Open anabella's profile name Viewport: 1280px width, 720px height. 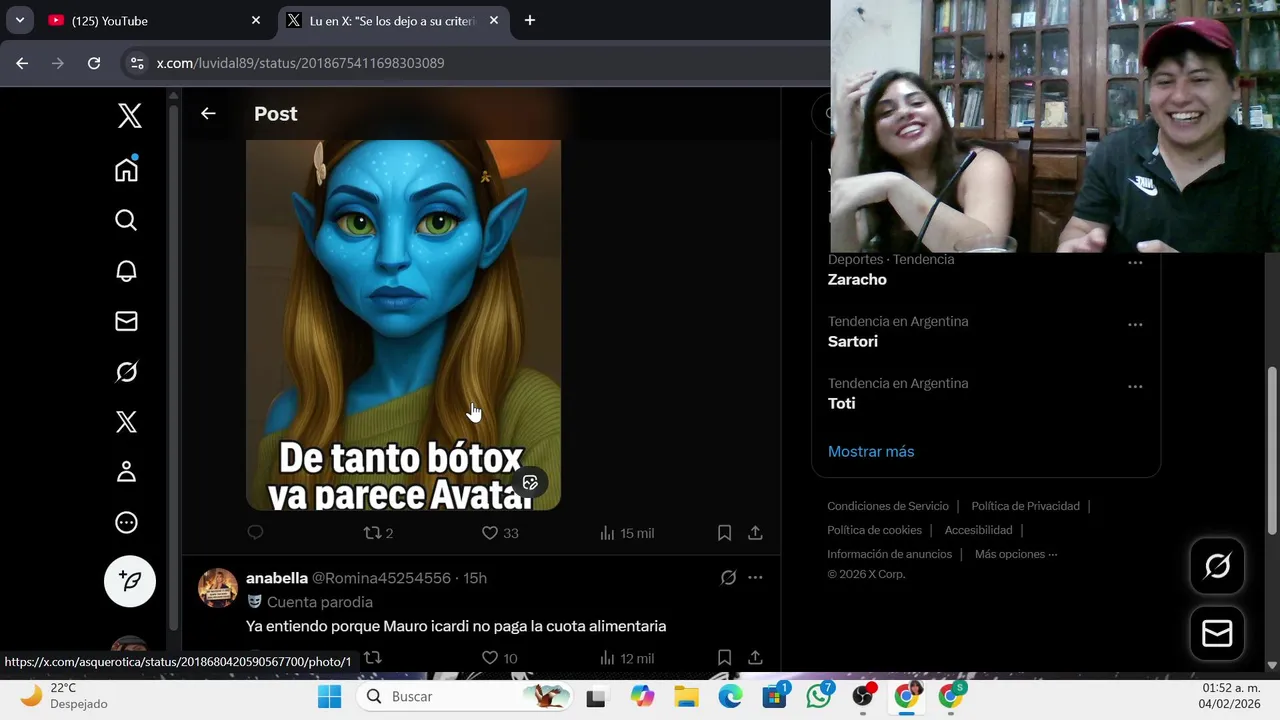(277, 578)
